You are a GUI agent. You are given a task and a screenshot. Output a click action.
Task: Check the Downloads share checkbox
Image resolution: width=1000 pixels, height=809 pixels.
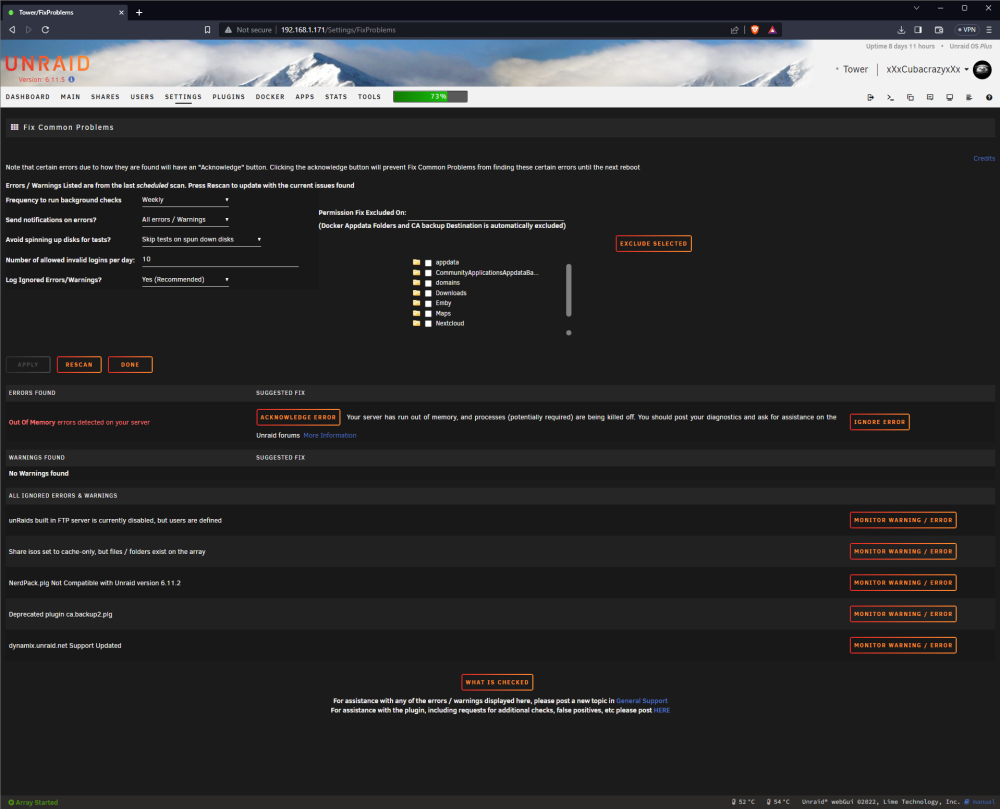[429, 293]
